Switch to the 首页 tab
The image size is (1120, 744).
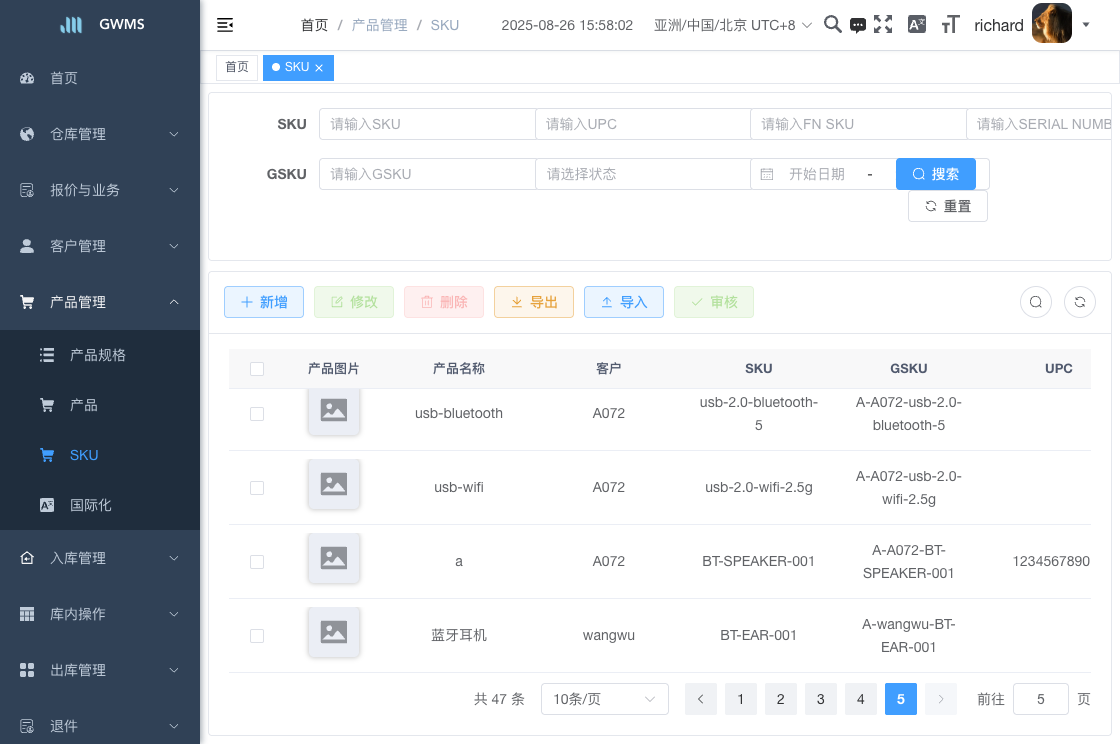[237, 67]
